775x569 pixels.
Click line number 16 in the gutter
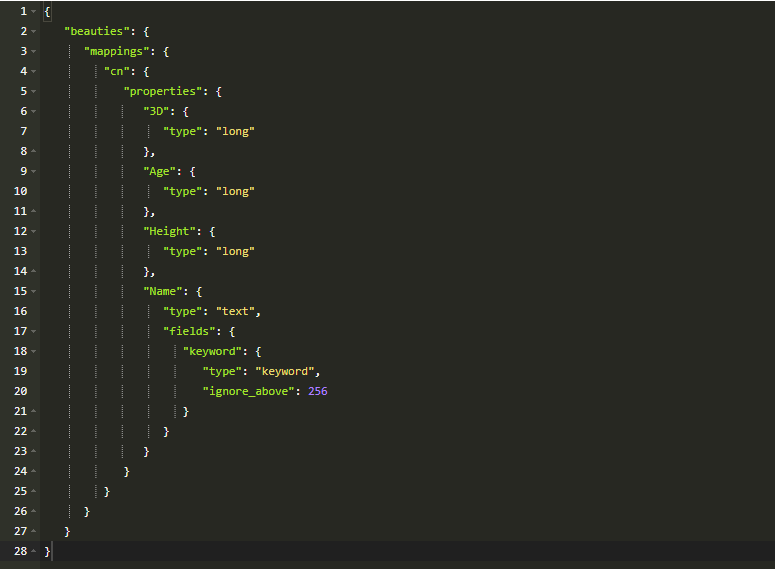(20, 311)
